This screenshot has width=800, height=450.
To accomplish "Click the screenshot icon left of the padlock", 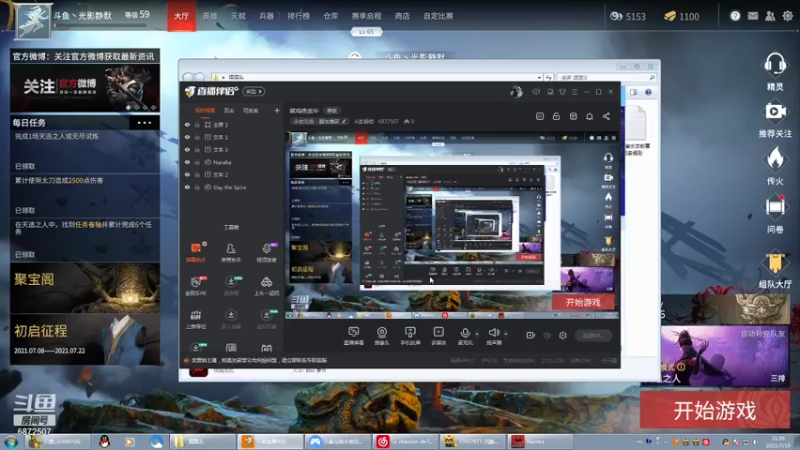I will pos(540,116).
